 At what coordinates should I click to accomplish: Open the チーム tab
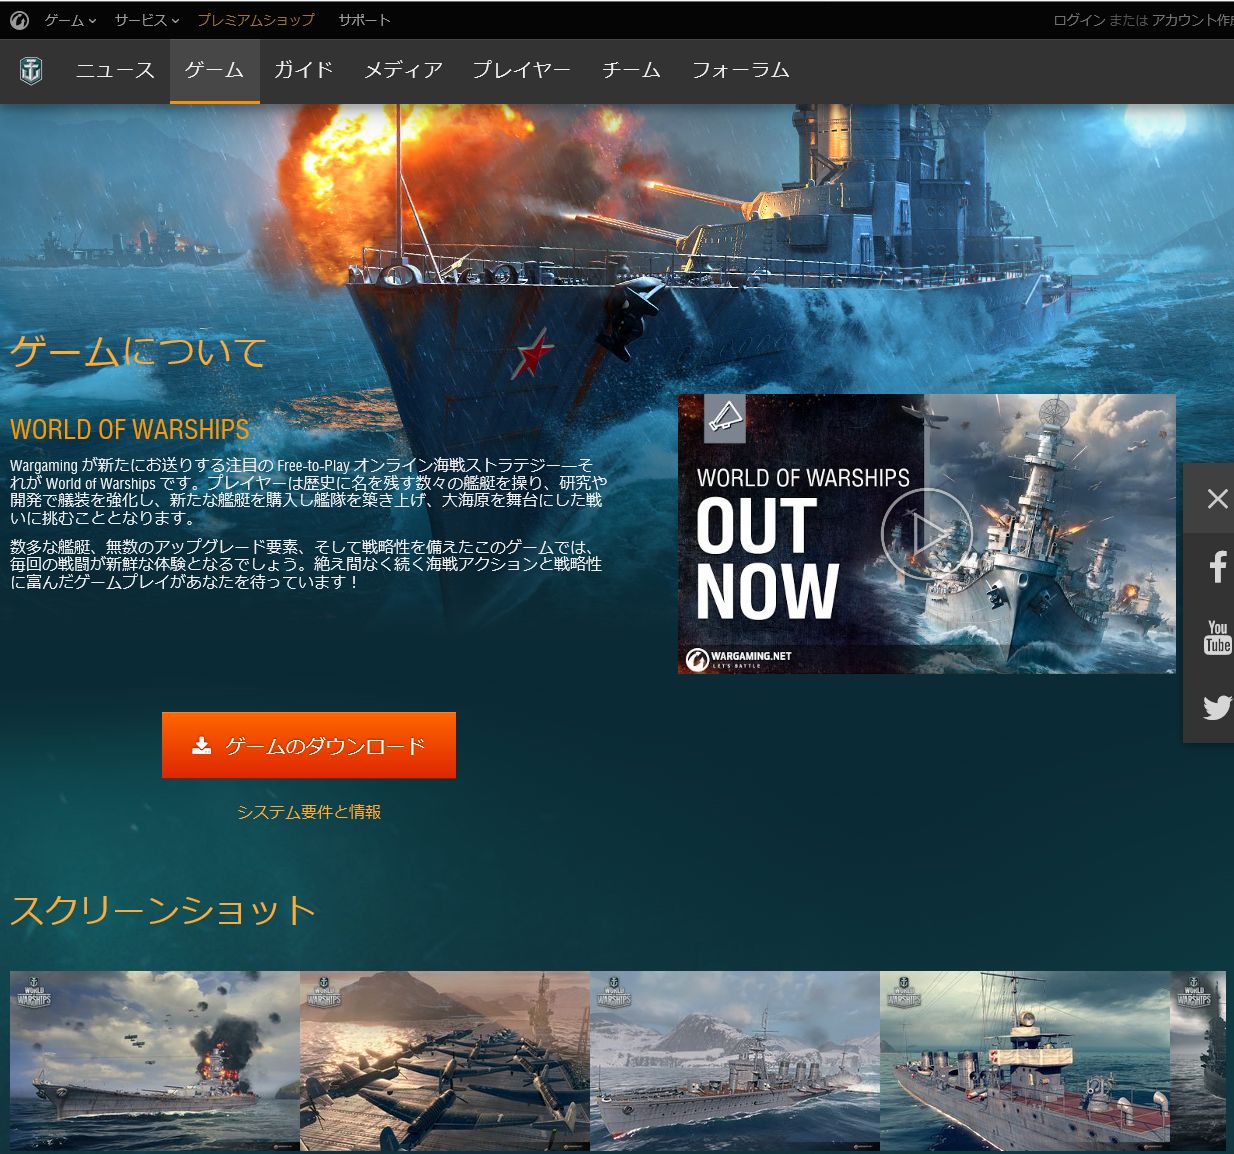click(631, 70)
